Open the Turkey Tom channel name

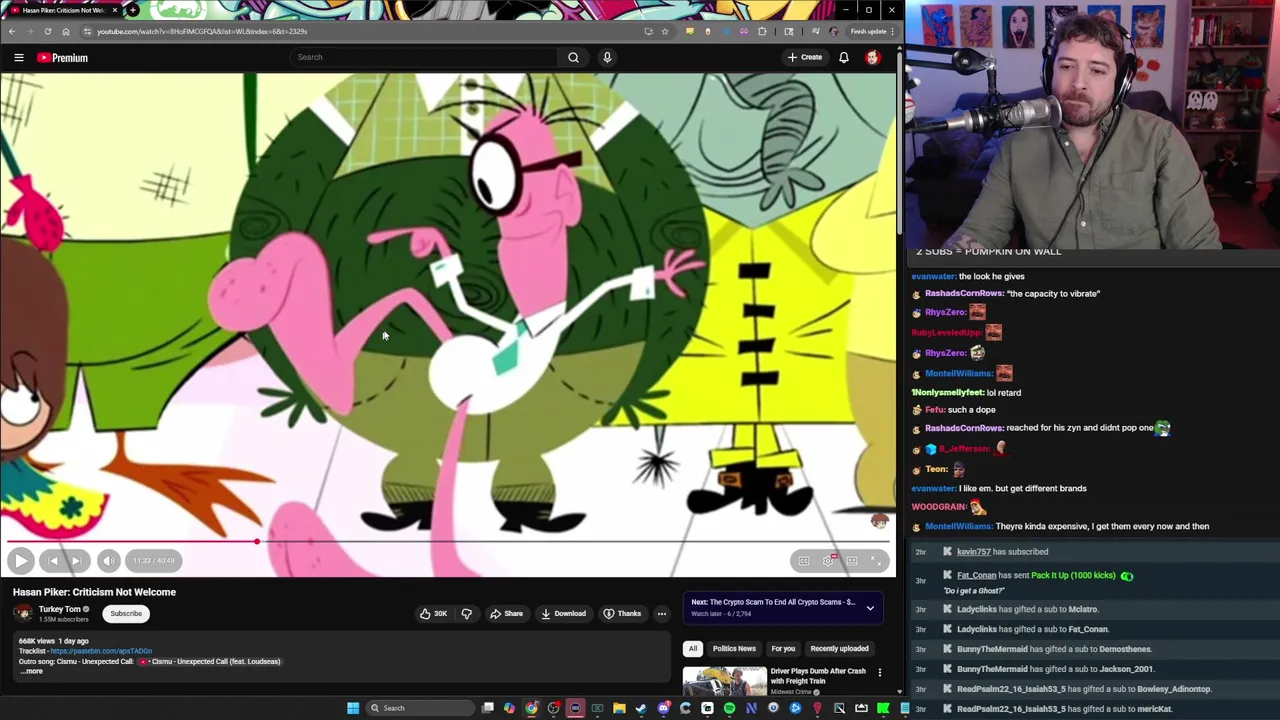[59, 609]
